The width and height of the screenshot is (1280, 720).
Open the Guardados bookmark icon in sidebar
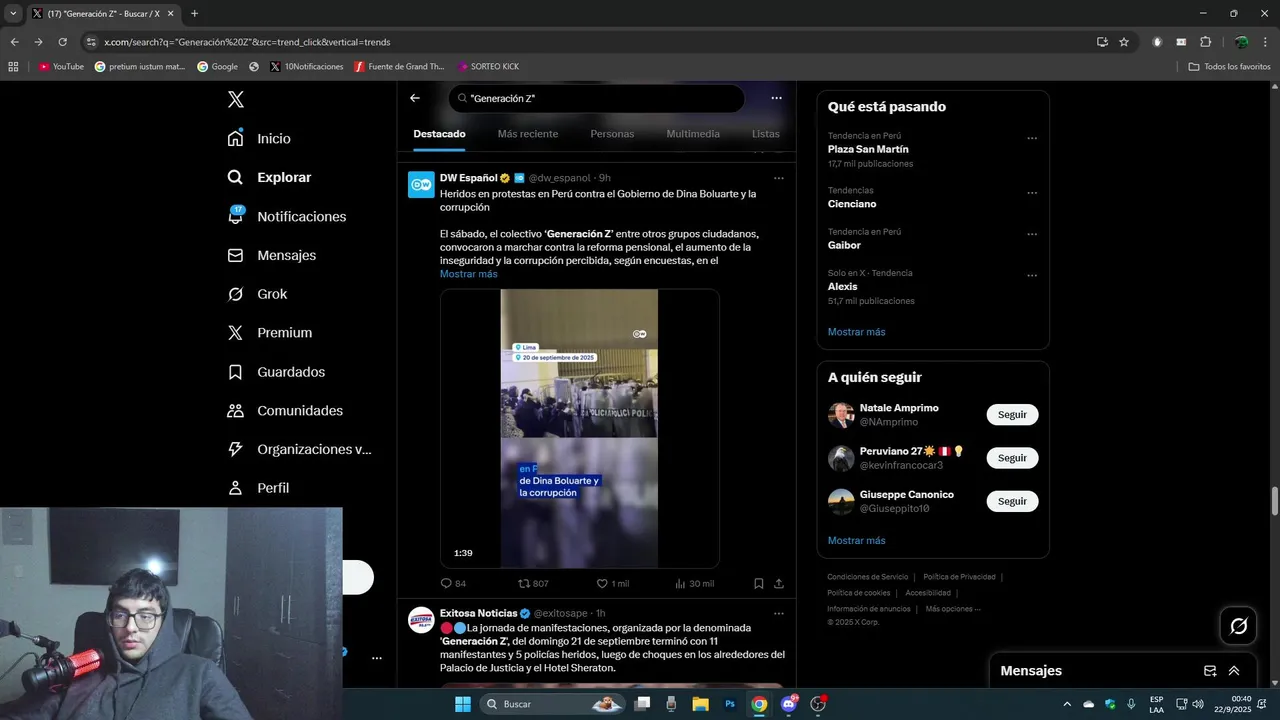[235, 372]
